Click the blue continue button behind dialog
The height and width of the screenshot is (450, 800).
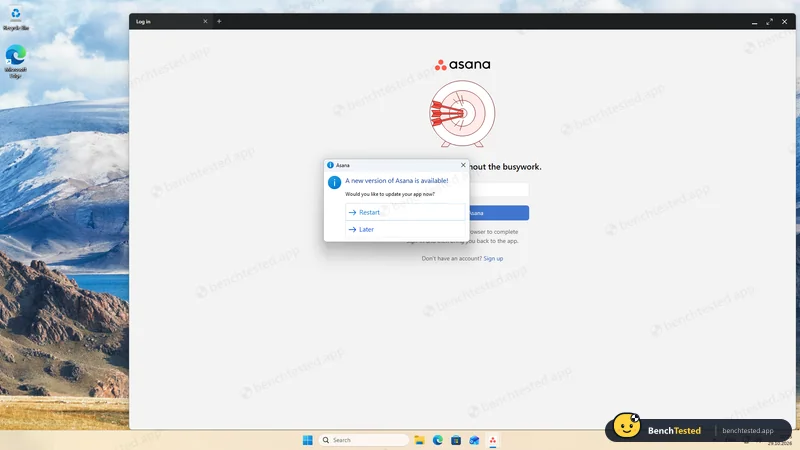coord(498,213)
